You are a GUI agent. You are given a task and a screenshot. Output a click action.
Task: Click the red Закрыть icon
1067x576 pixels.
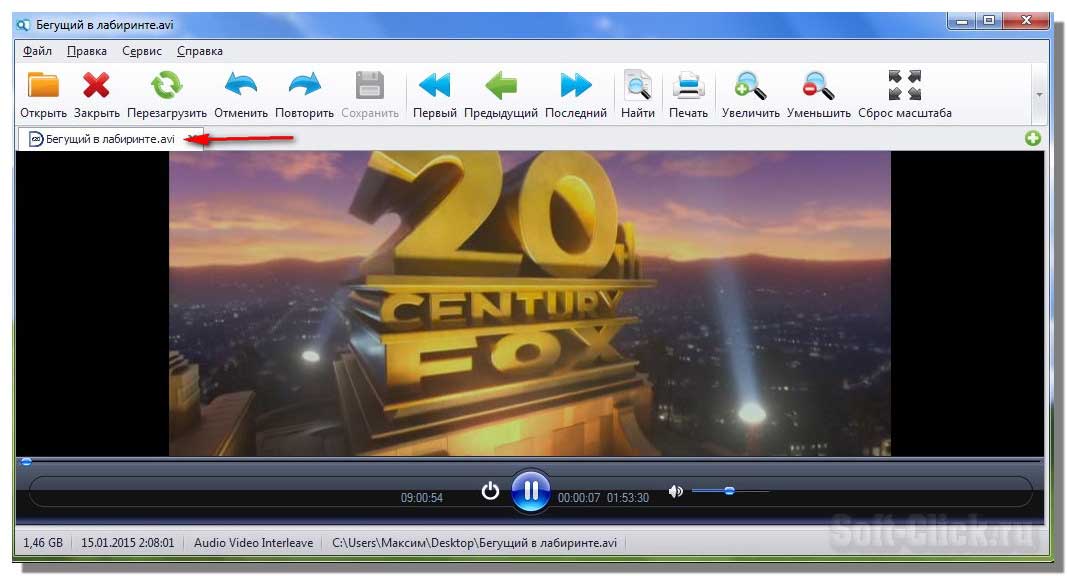point(96,87)
